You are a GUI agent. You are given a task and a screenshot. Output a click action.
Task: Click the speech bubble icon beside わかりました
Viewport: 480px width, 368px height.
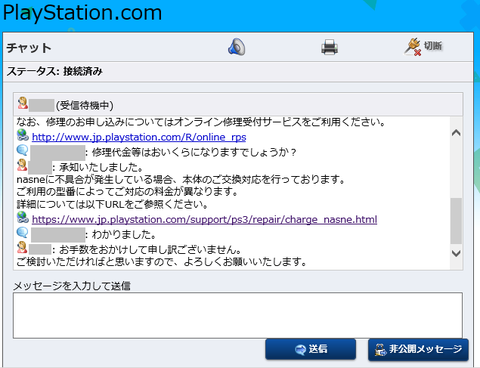22,232
